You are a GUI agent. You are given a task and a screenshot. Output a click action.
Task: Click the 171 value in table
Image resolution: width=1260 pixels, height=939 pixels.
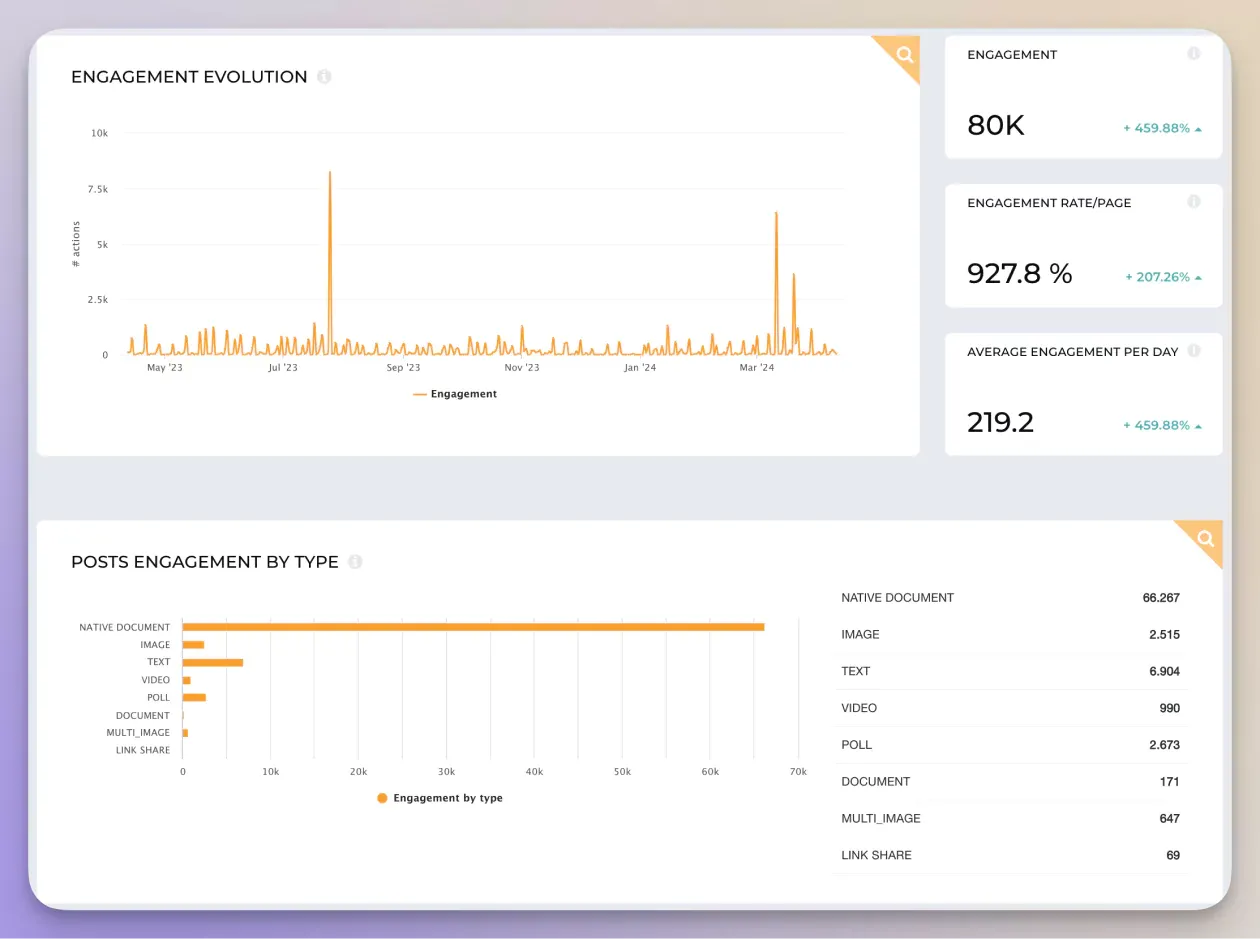(1170, 781)
